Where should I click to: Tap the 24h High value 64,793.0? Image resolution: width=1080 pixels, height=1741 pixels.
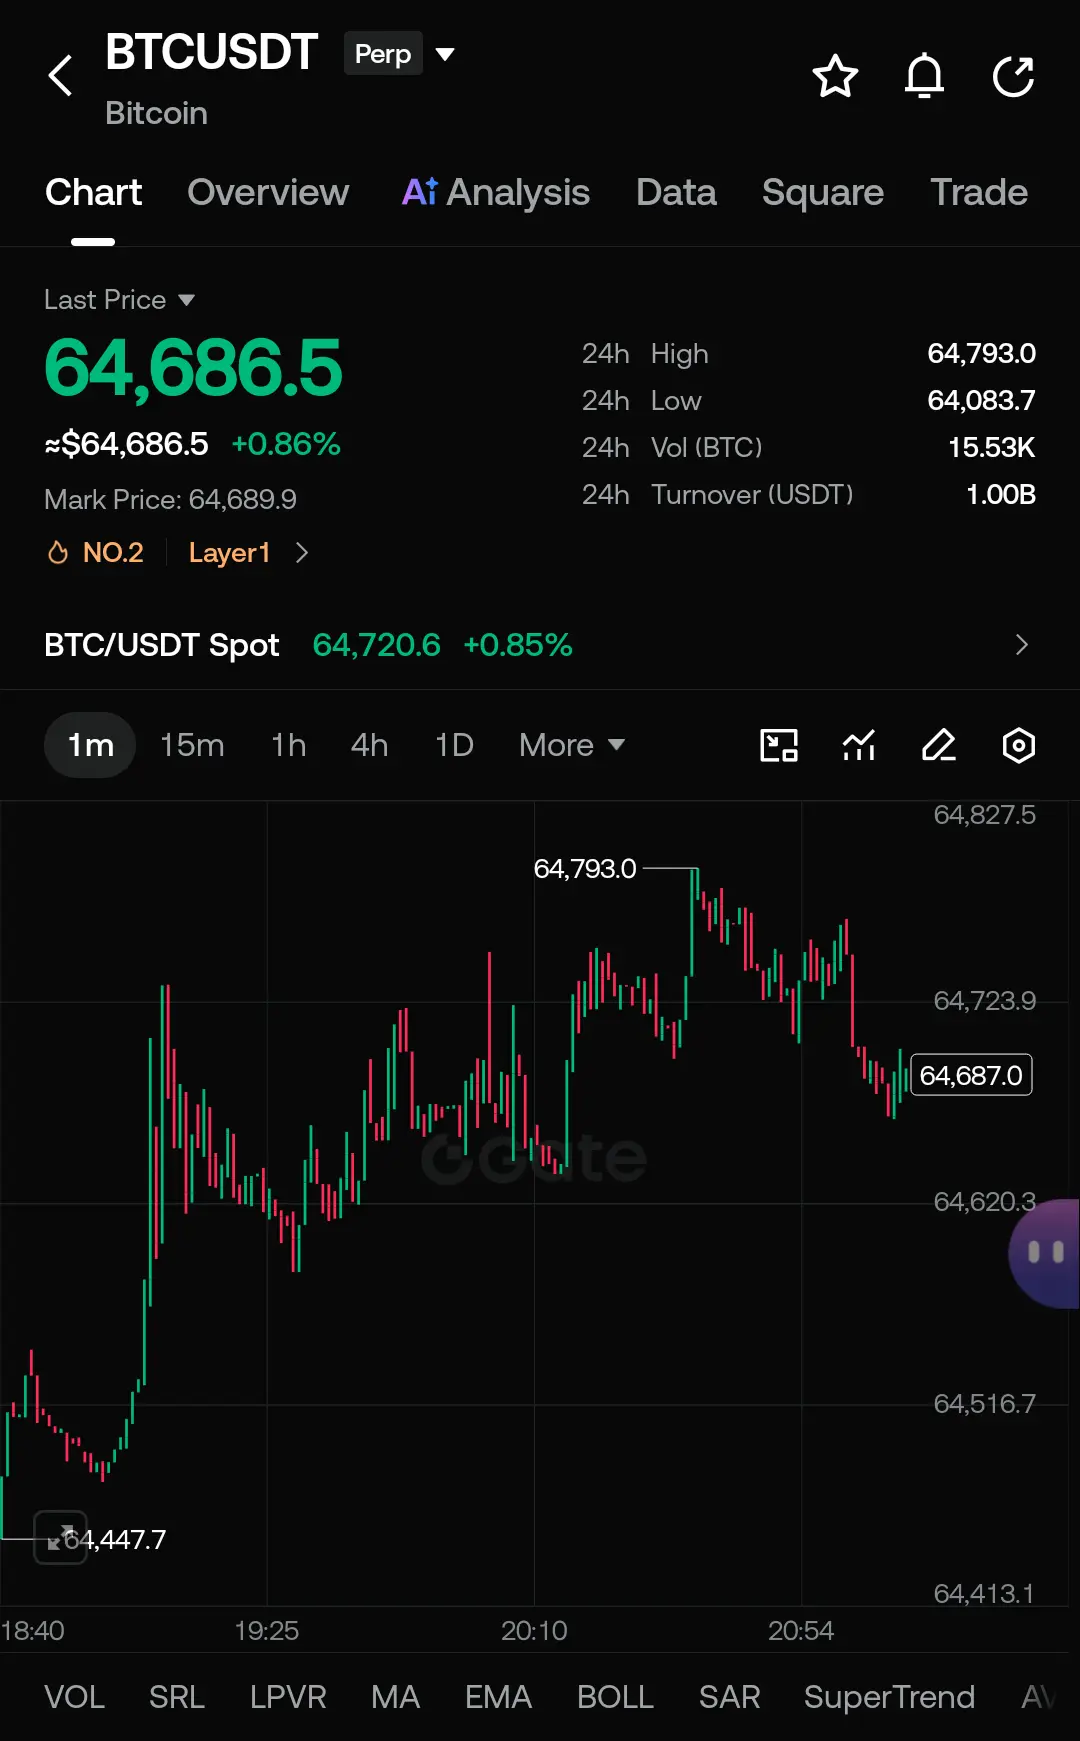(981, 353)
